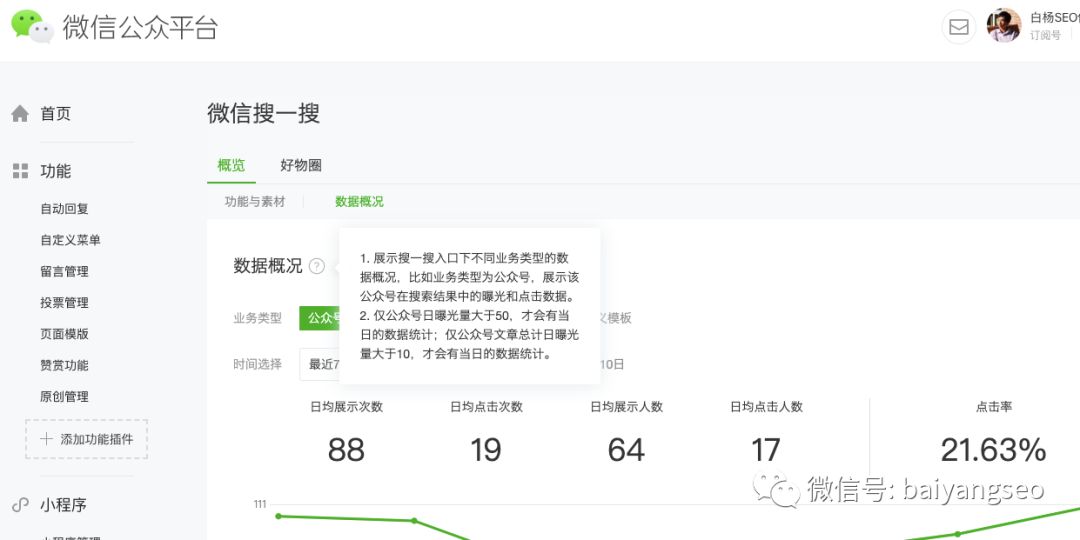This screenshot has height=540, width=1080.
Task: Click the 小程序 section label
Action: 63,505
